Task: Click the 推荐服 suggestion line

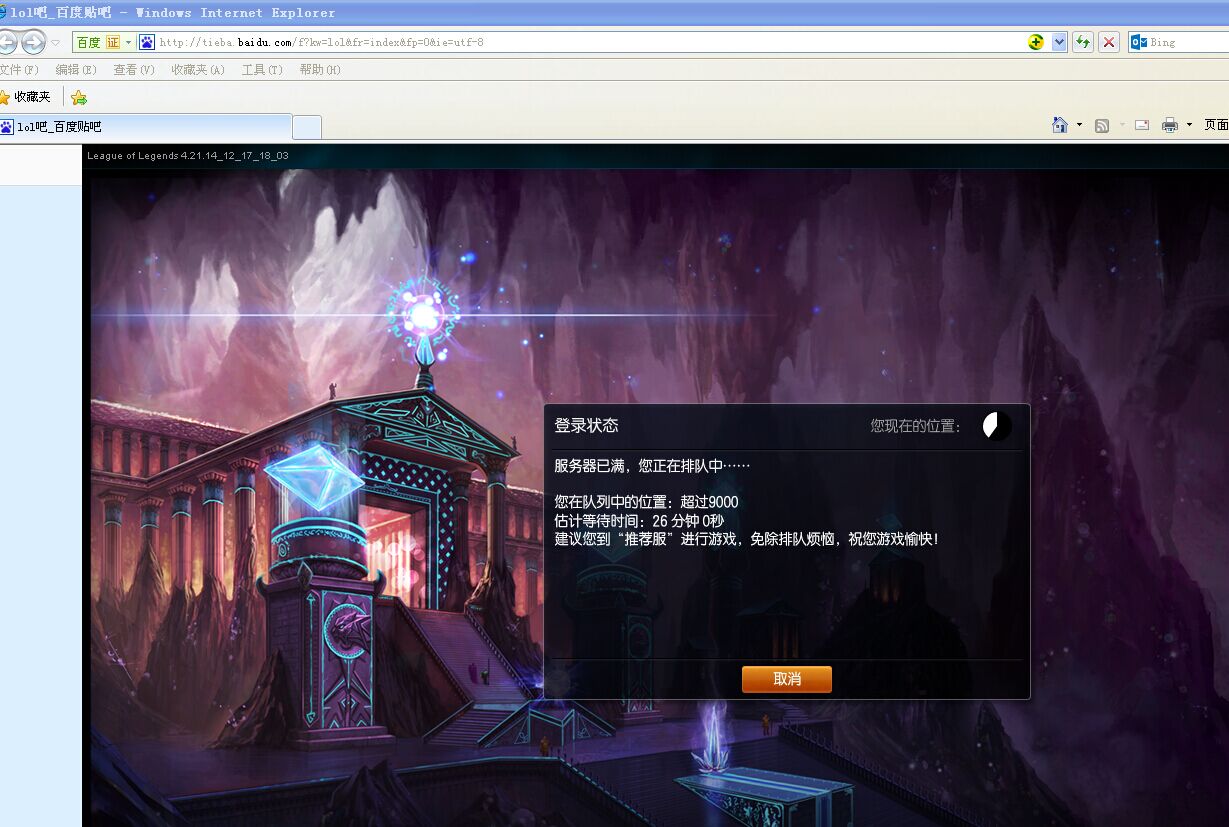Action: [747, 539]
